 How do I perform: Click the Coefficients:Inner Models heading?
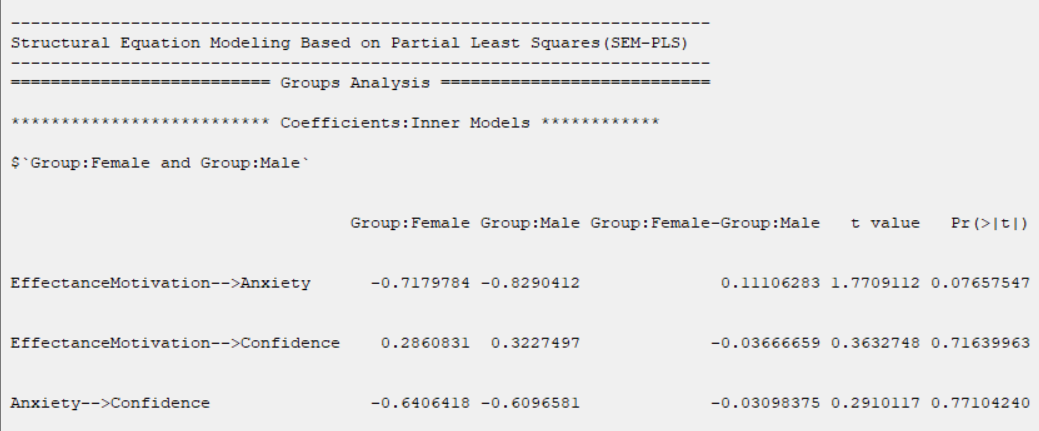[x=405, y=123]
